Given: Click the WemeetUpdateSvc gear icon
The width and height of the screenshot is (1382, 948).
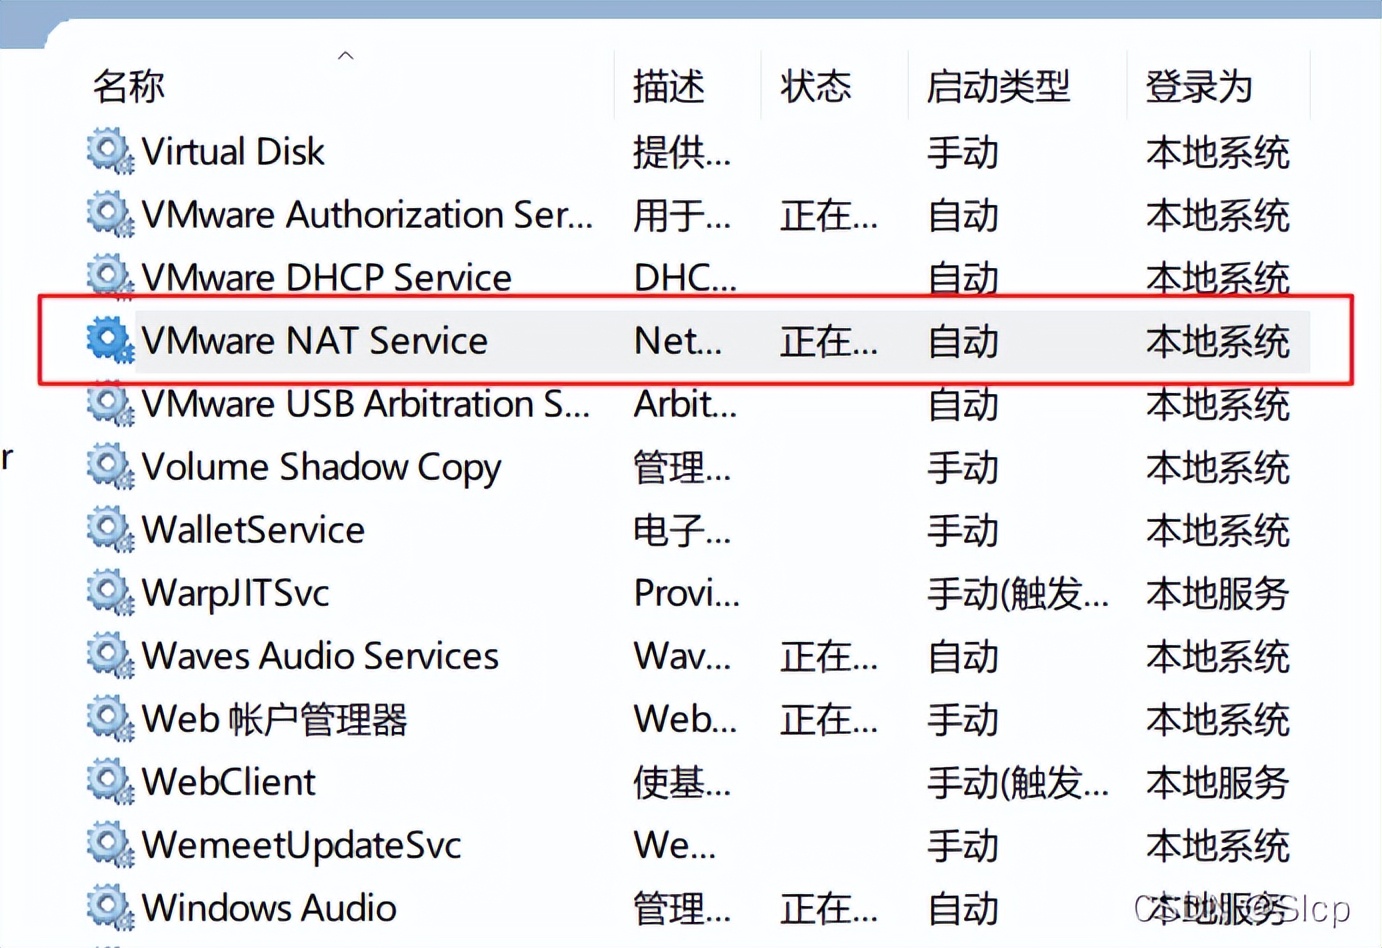Looking at the screenshot, I should click(109, 845).
